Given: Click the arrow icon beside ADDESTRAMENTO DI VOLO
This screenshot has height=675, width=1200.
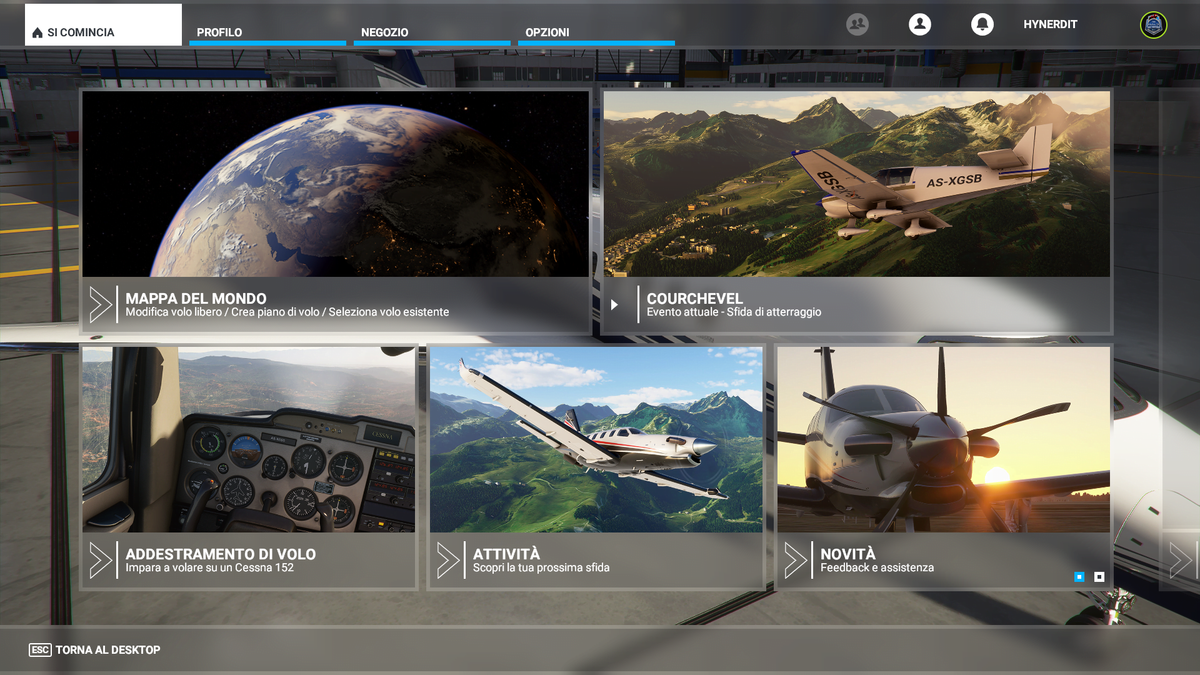Looking at the screenshot, I should point(100,560).
